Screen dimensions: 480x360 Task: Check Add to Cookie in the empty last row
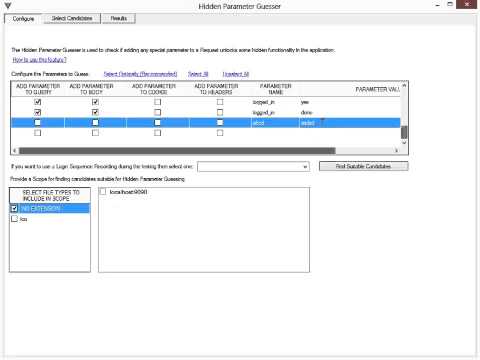click(158, 133)
